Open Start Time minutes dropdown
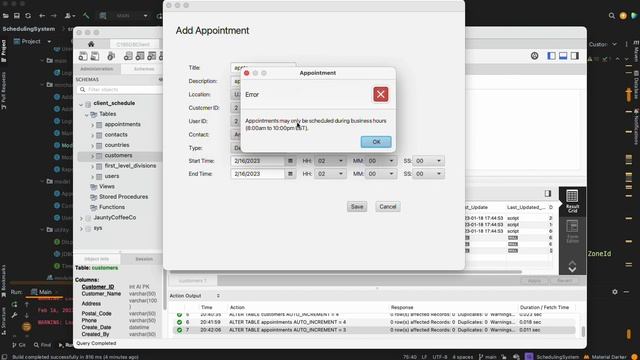640x360 pixels. point(381,161)
